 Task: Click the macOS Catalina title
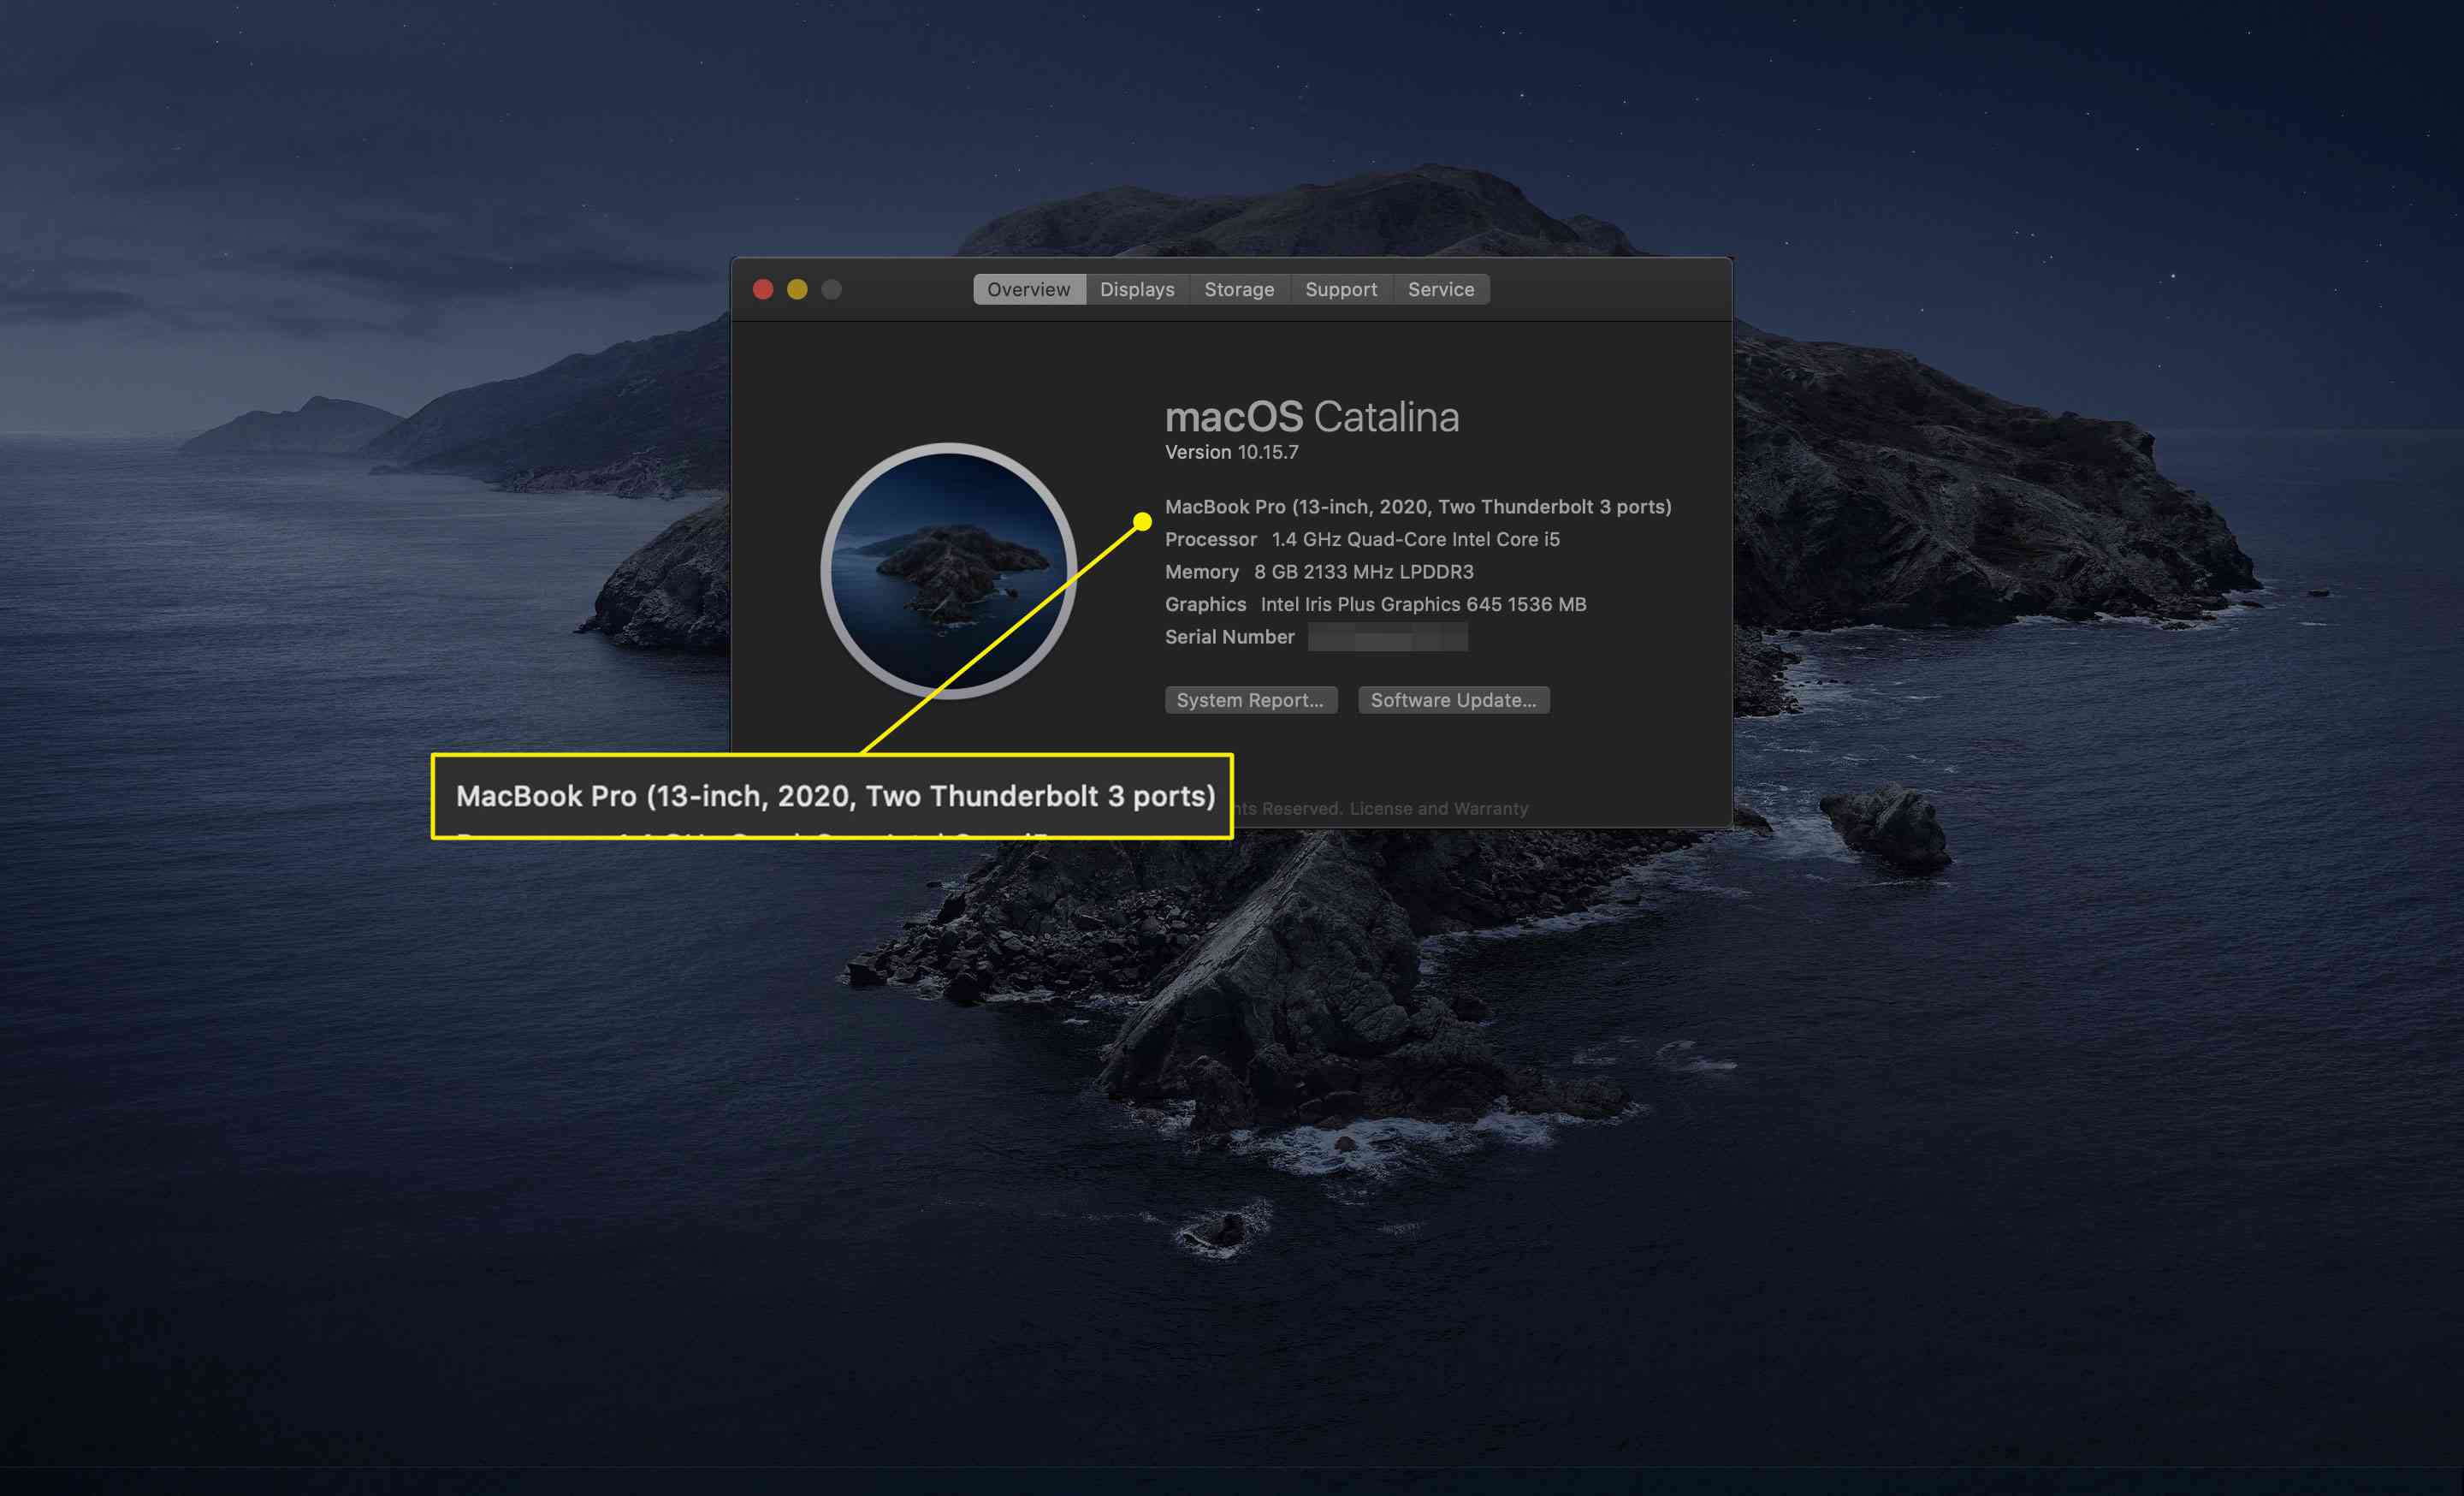point(1312,417)
